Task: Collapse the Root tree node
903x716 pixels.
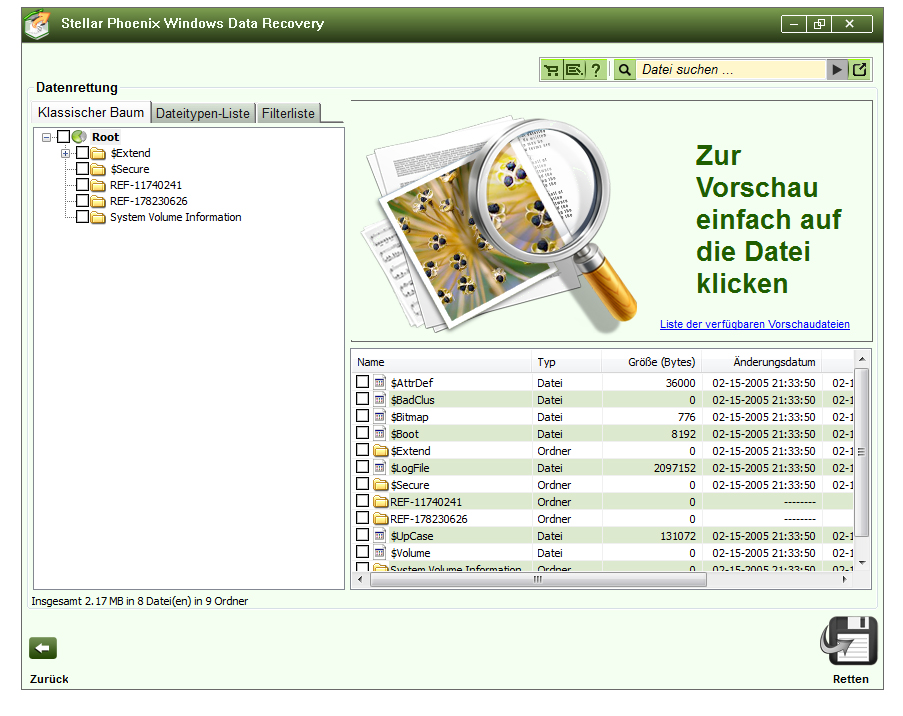Action: 47,137
